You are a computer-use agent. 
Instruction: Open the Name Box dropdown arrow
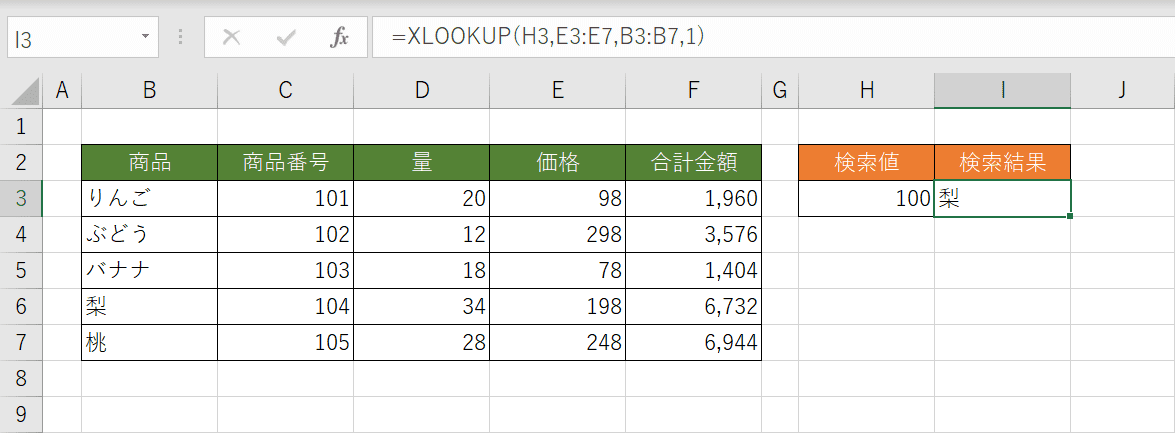[145, 38]
